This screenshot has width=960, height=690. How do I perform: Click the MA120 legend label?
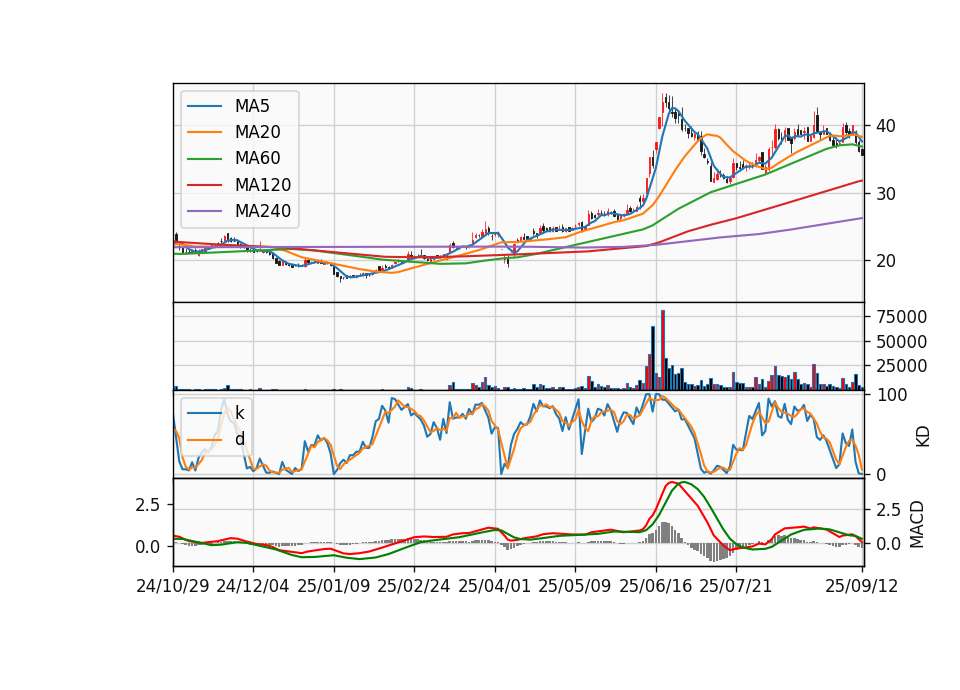[x=263, y=185]
